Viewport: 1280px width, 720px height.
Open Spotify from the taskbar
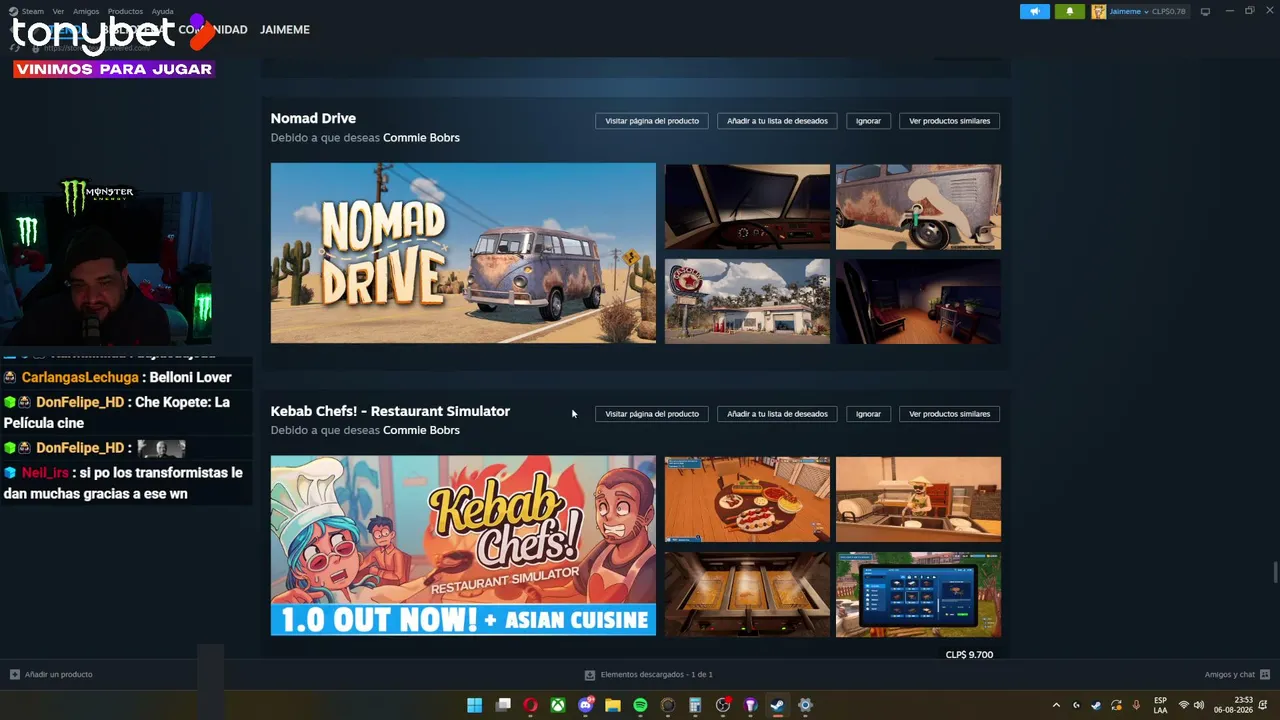pos(641,705)
